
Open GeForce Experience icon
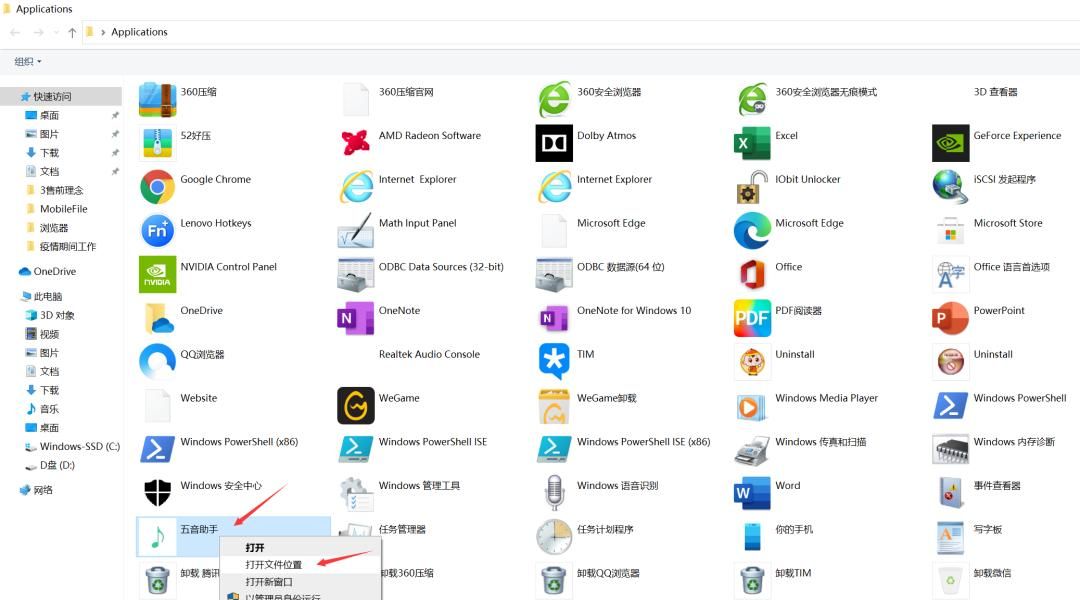click(951, 143)
